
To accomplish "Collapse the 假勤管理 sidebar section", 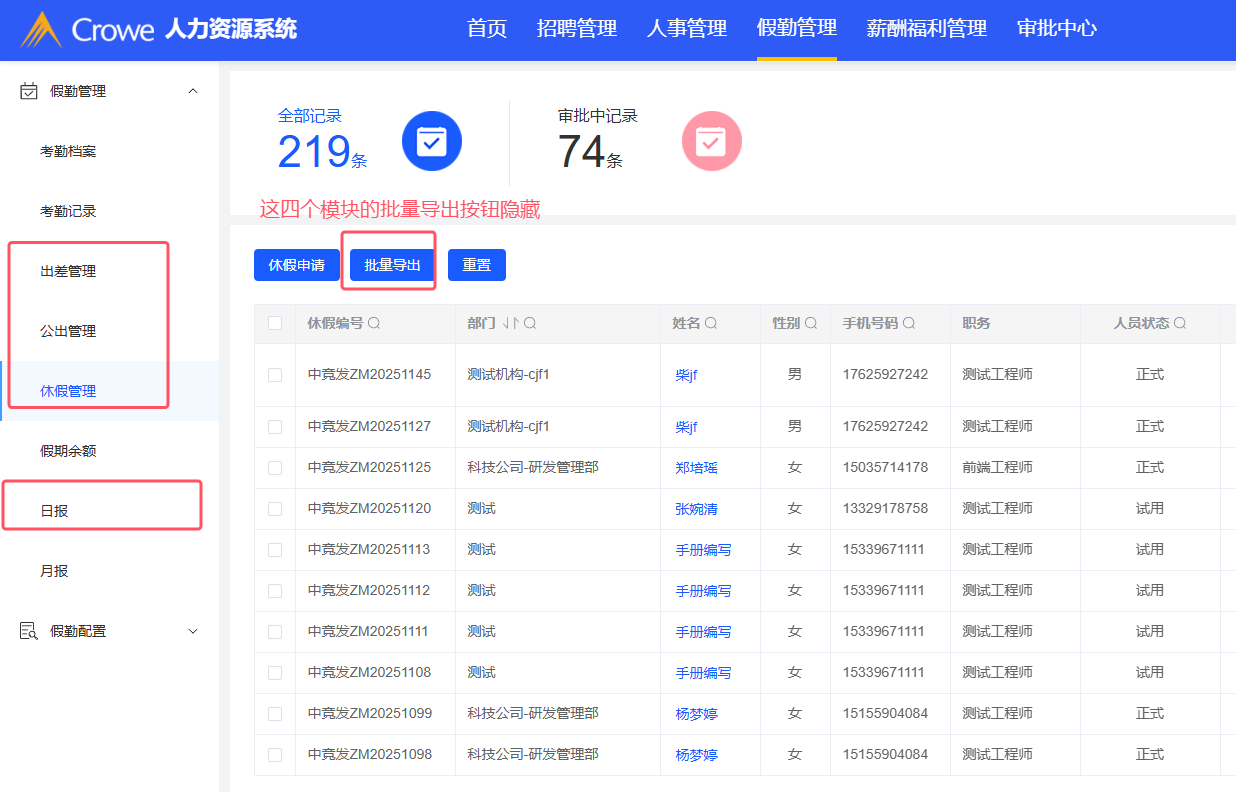I will pyautogui.click(x=193, y=91).
